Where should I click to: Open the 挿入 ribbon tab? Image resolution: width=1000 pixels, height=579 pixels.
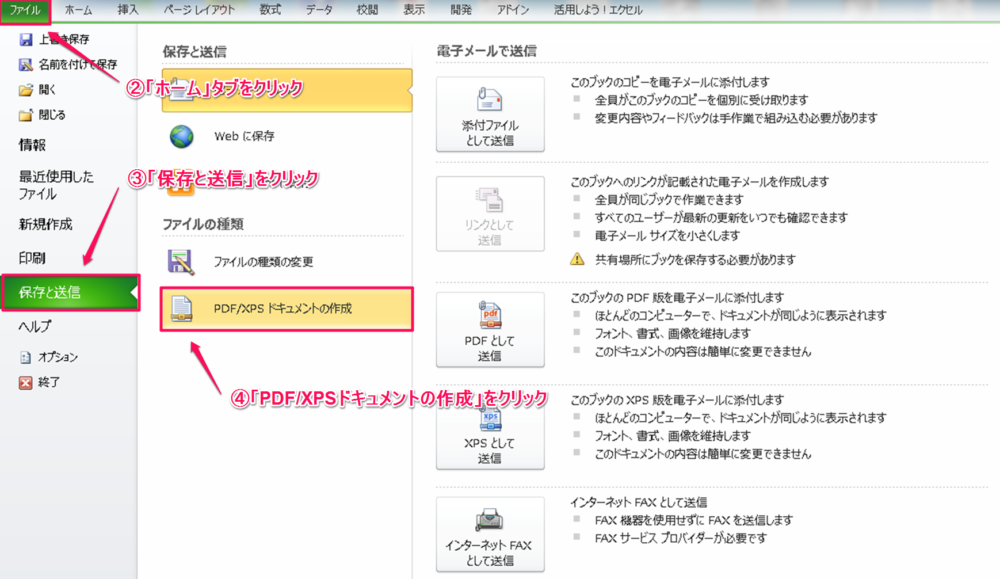[x=128, y=9]
